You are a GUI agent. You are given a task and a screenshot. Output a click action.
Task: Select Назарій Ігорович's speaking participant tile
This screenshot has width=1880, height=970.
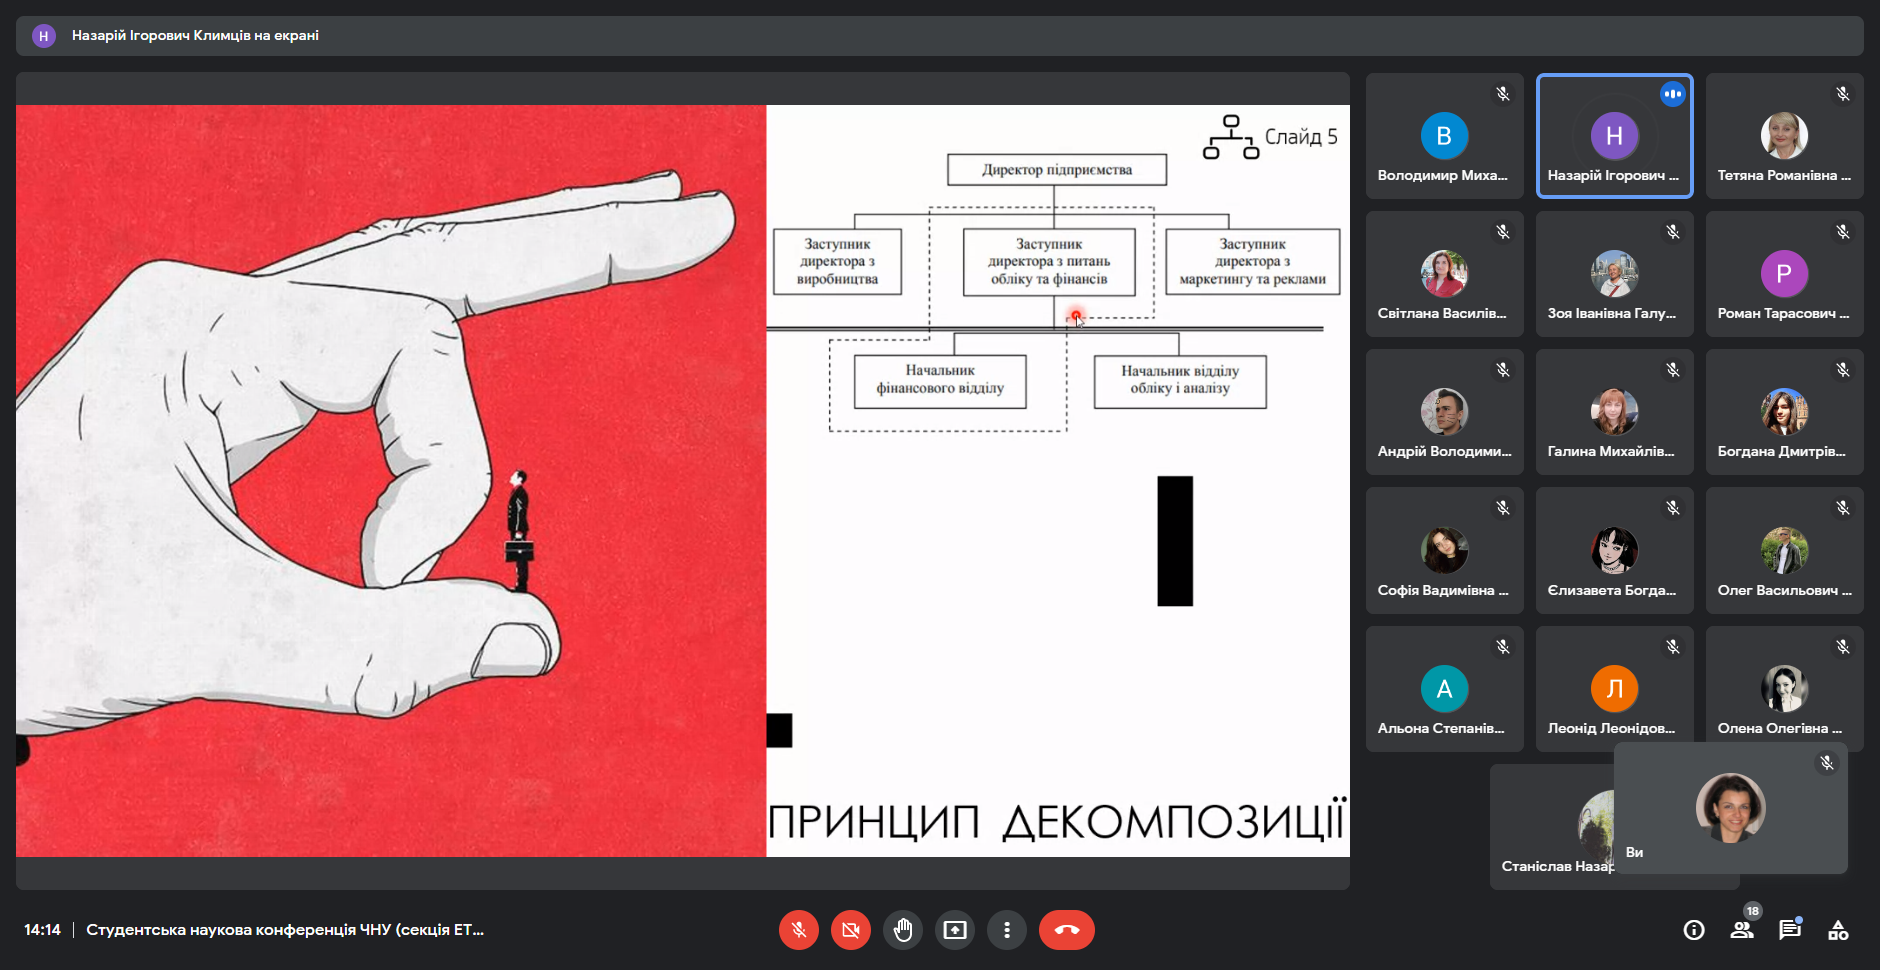[x=1614, y=136]
